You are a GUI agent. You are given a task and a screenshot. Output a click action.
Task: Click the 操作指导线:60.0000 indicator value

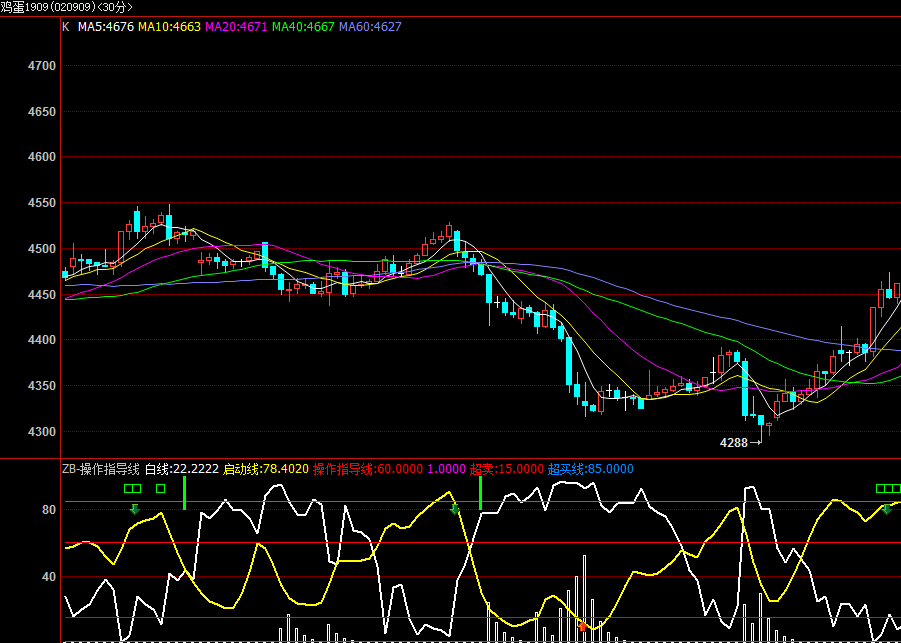point(368,469)
